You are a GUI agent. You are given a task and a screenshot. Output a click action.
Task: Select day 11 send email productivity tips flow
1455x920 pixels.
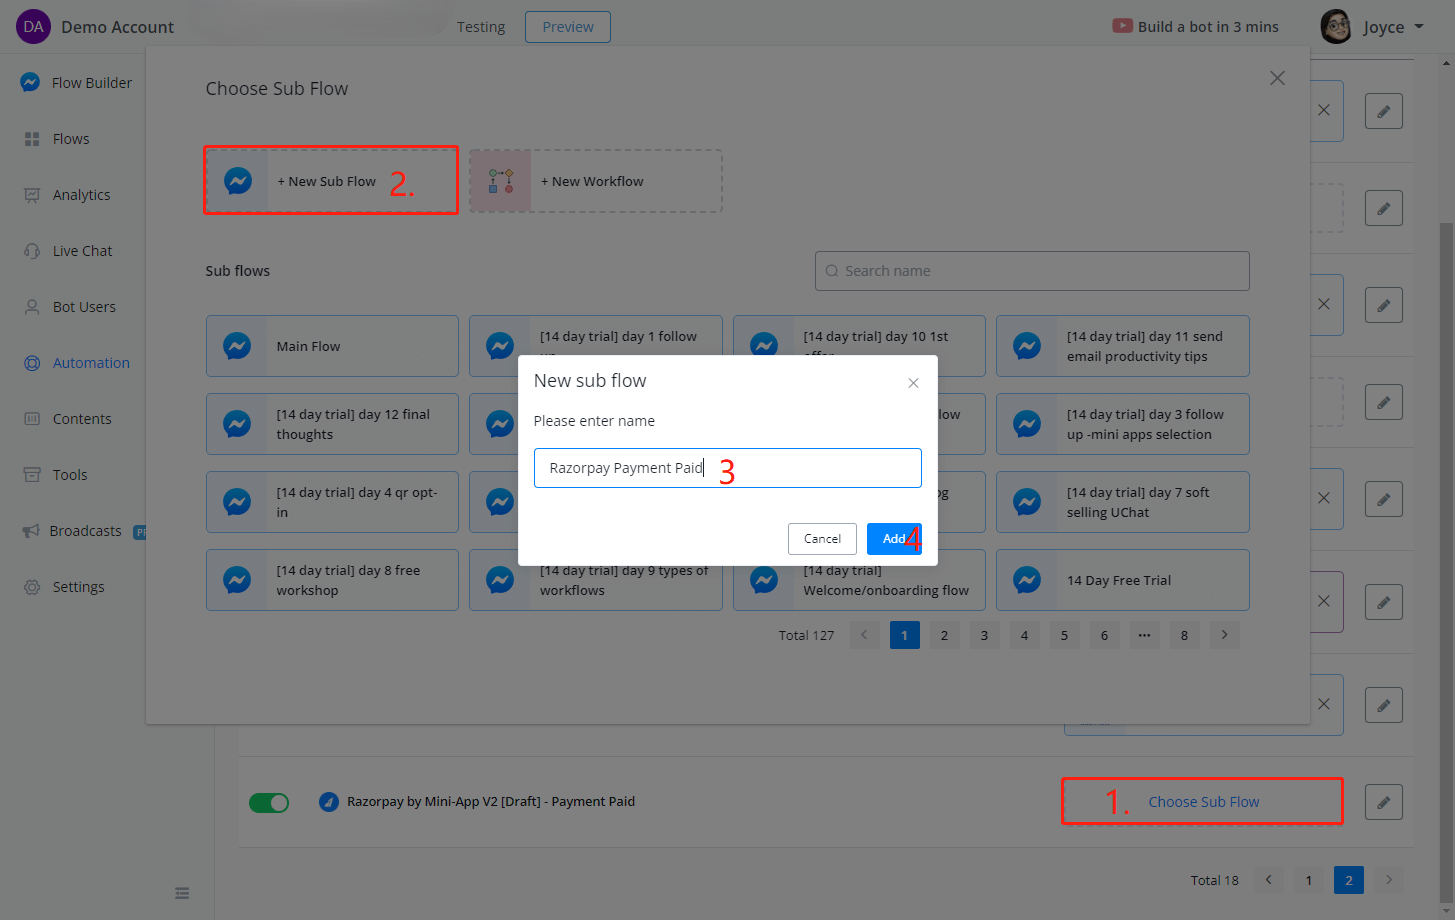point(1122,346)
